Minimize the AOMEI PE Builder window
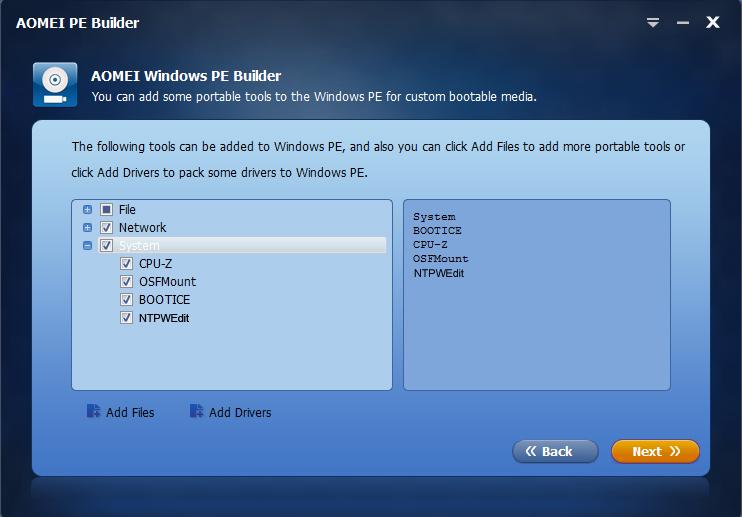Image resolution: width=742 pixels, height=517 pixels. point(682,22)
